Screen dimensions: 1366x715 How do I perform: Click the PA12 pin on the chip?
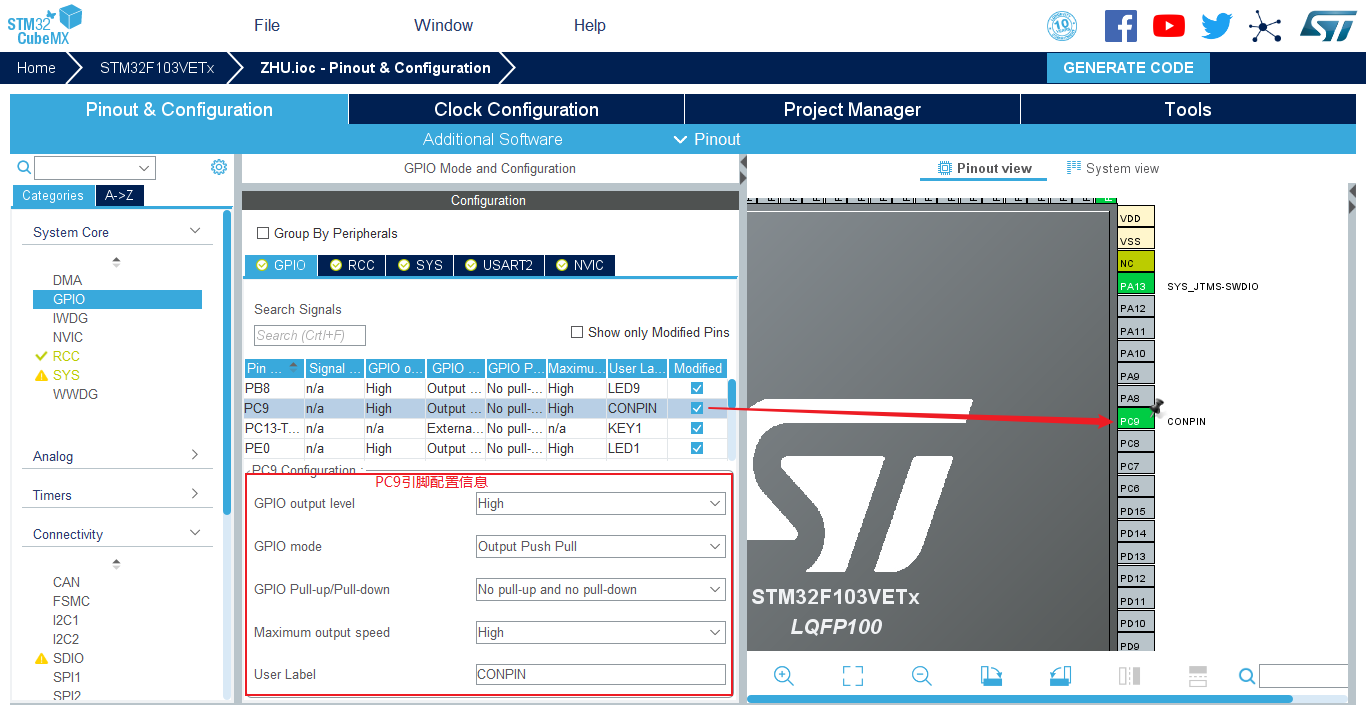[x=1136, y=308]
